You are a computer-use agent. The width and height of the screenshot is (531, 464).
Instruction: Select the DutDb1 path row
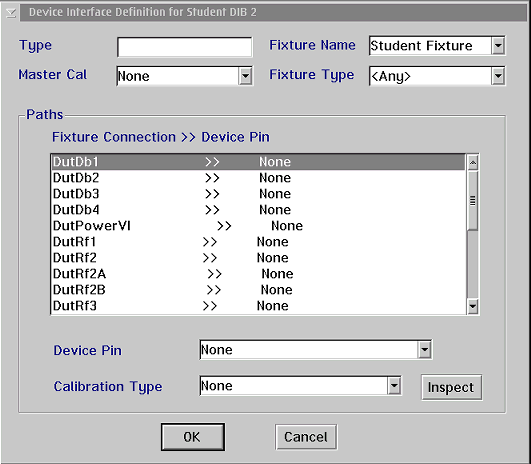(259, 162)
